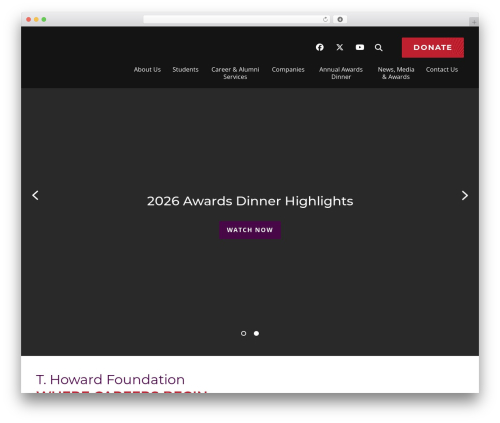The width and height of the screenshot is (500, 423).
Task: Close the browser window with red button
Action: click(29, 19)
